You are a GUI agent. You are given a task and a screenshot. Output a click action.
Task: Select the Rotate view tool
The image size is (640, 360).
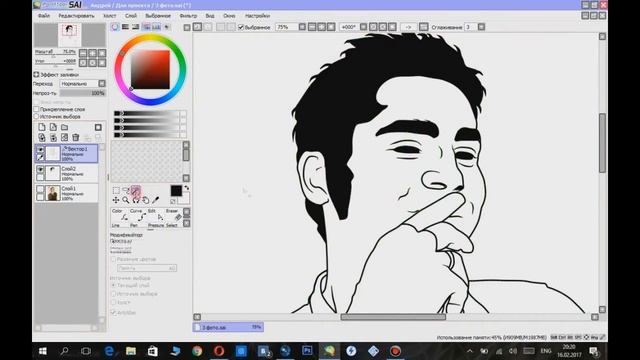(x=136, y=200)
